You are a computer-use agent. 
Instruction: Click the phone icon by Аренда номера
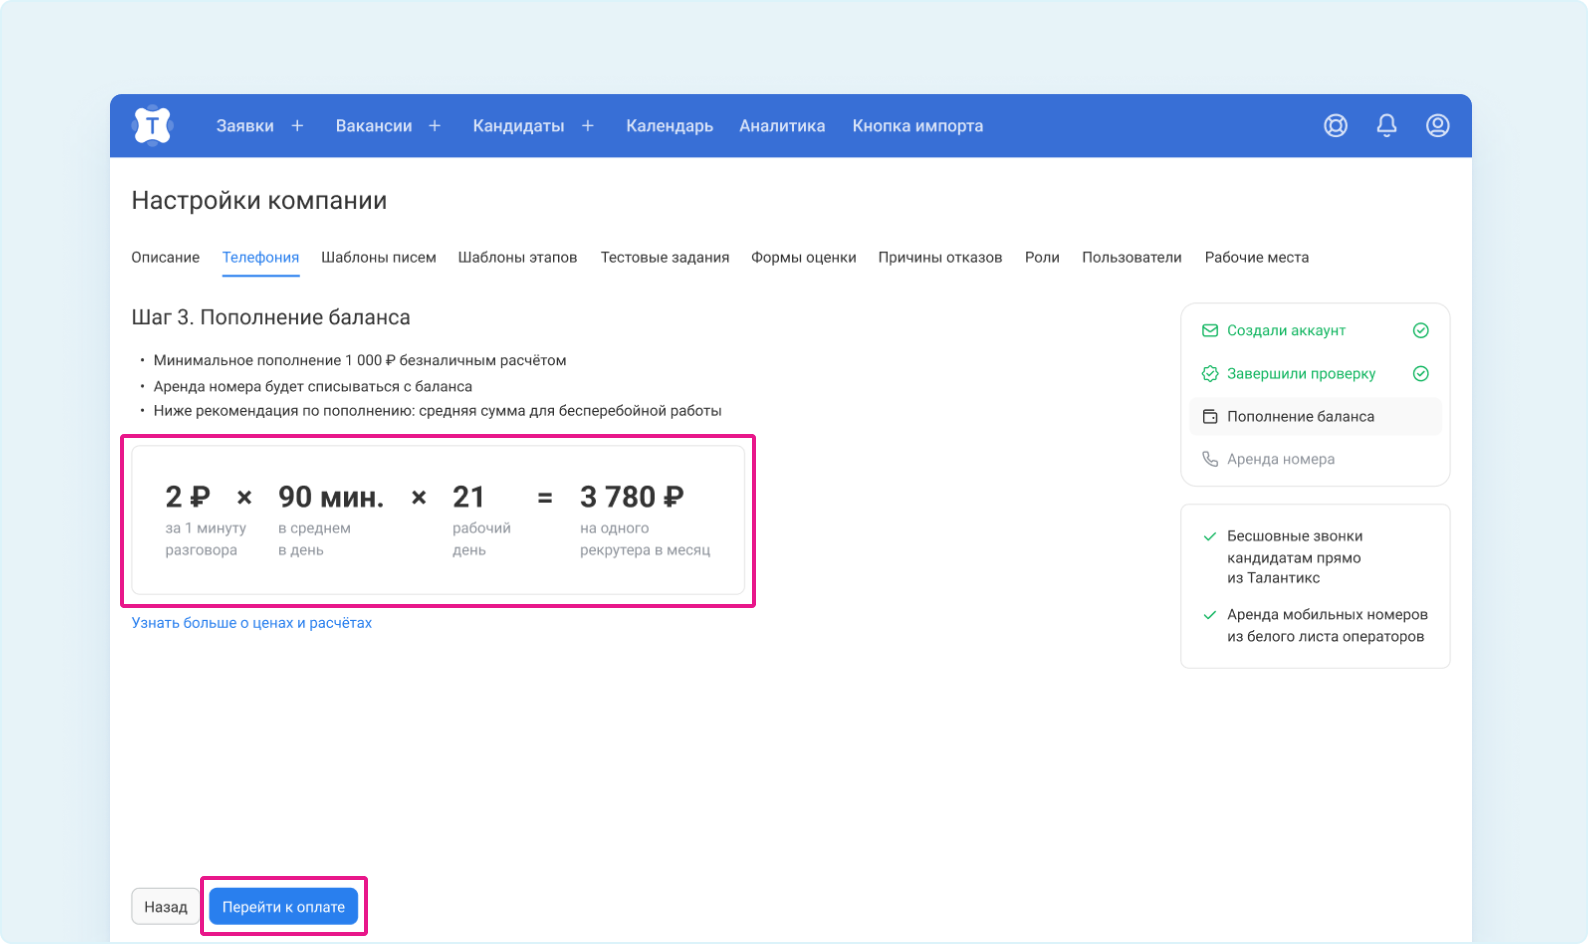pyautogui.click(x=1210, y=459)
